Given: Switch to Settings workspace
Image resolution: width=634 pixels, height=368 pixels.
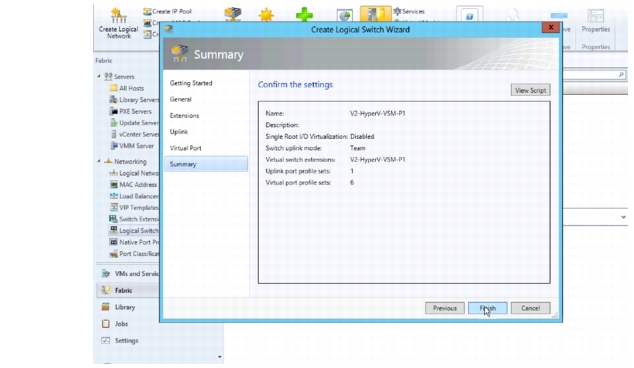Looking at the screenshot, I should point(120,341).
